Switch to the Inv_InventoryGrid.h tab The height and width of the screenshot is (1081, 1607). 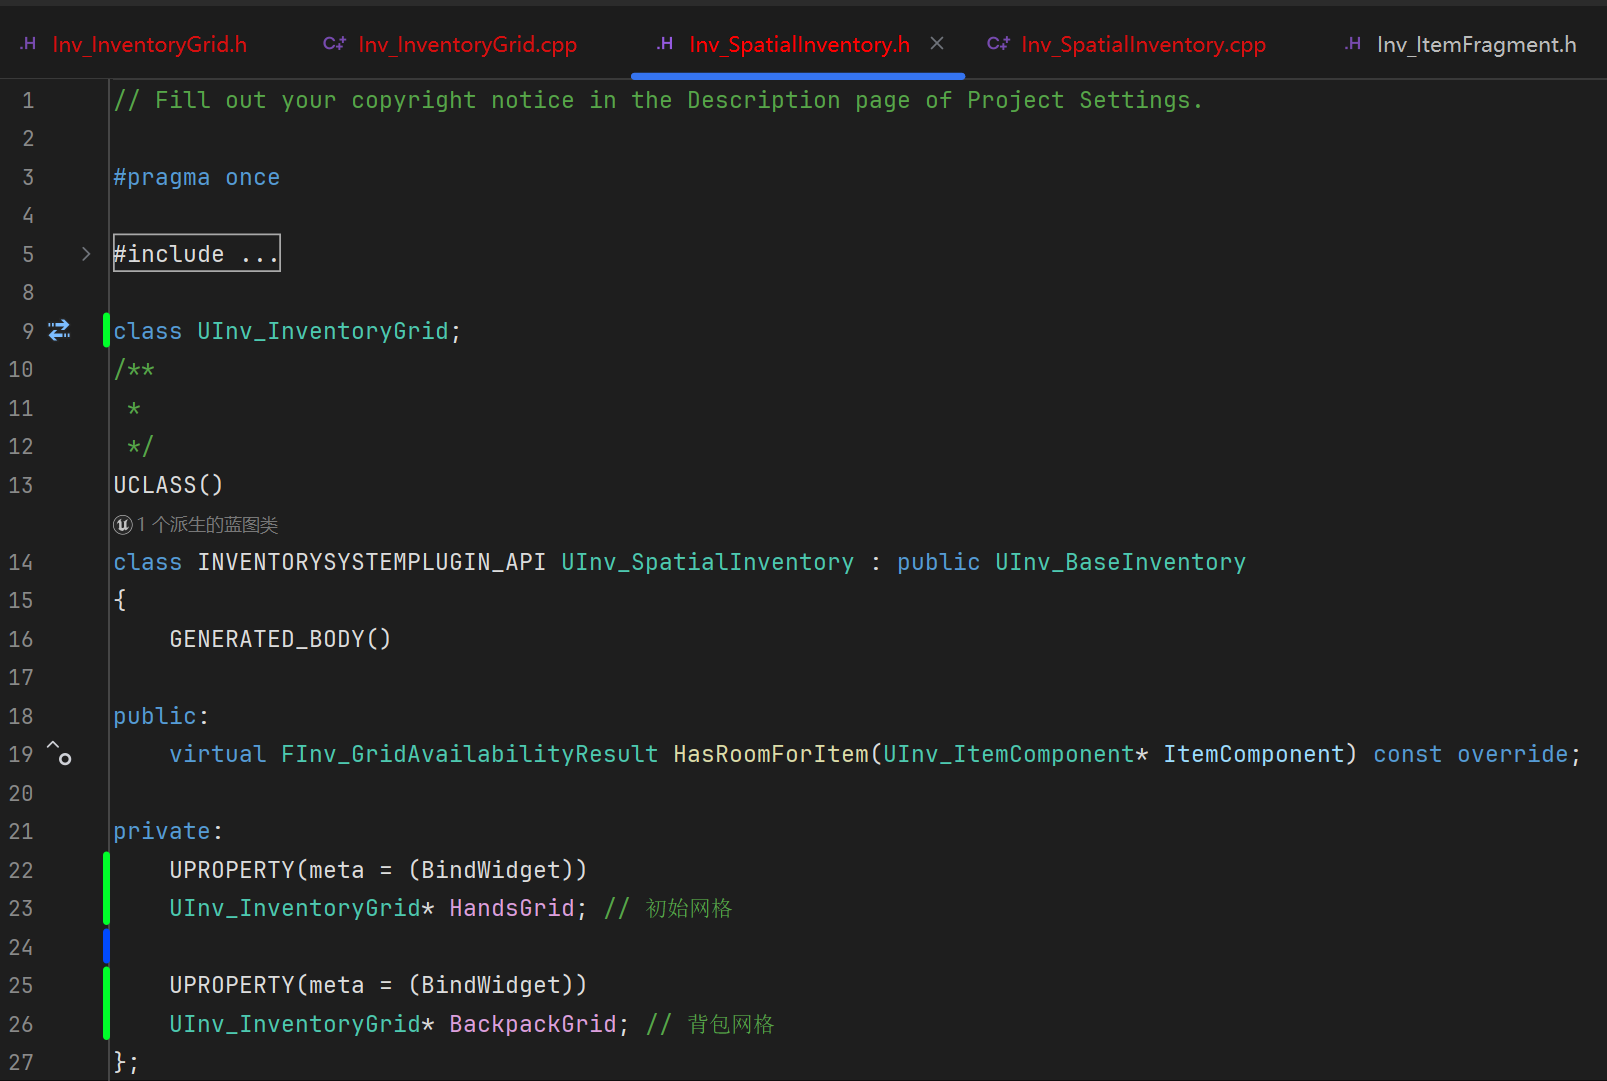149,44
